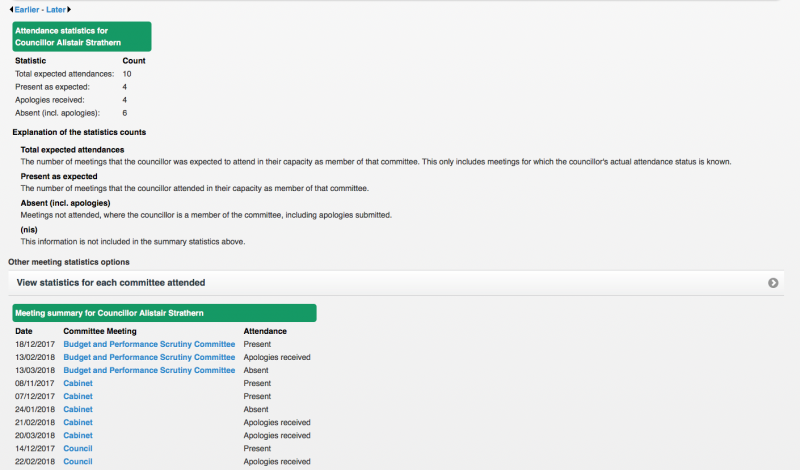Screen dimensions: 800x470
Task: Open Budget and Performance Scrutiny Committee 13/02/2018
Action: coord(149,357)
